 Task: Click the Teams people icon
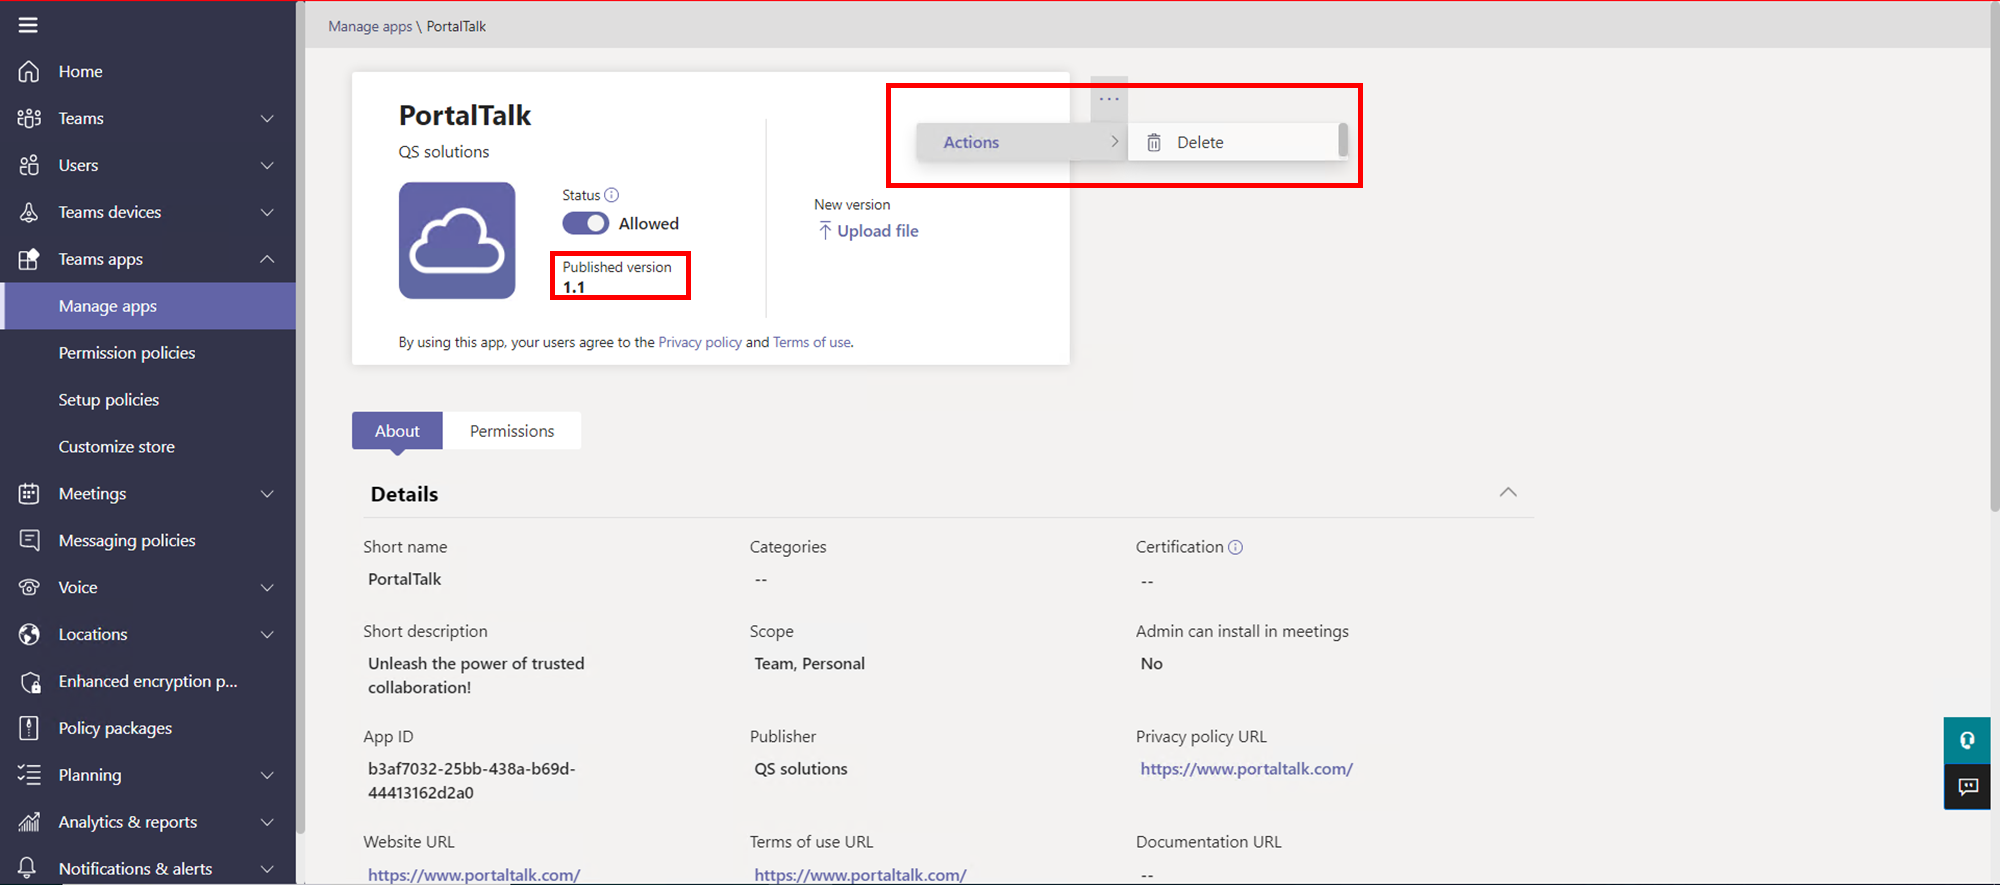pos(29,118)
